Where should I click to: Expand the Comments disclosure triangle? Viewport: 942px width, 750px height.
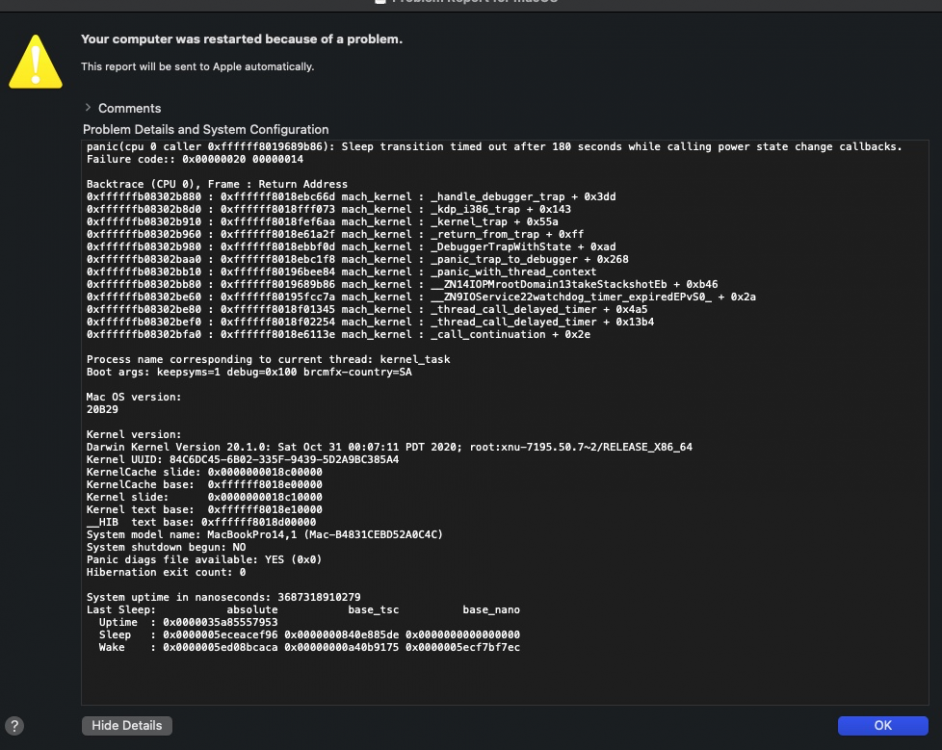point(88,108)
